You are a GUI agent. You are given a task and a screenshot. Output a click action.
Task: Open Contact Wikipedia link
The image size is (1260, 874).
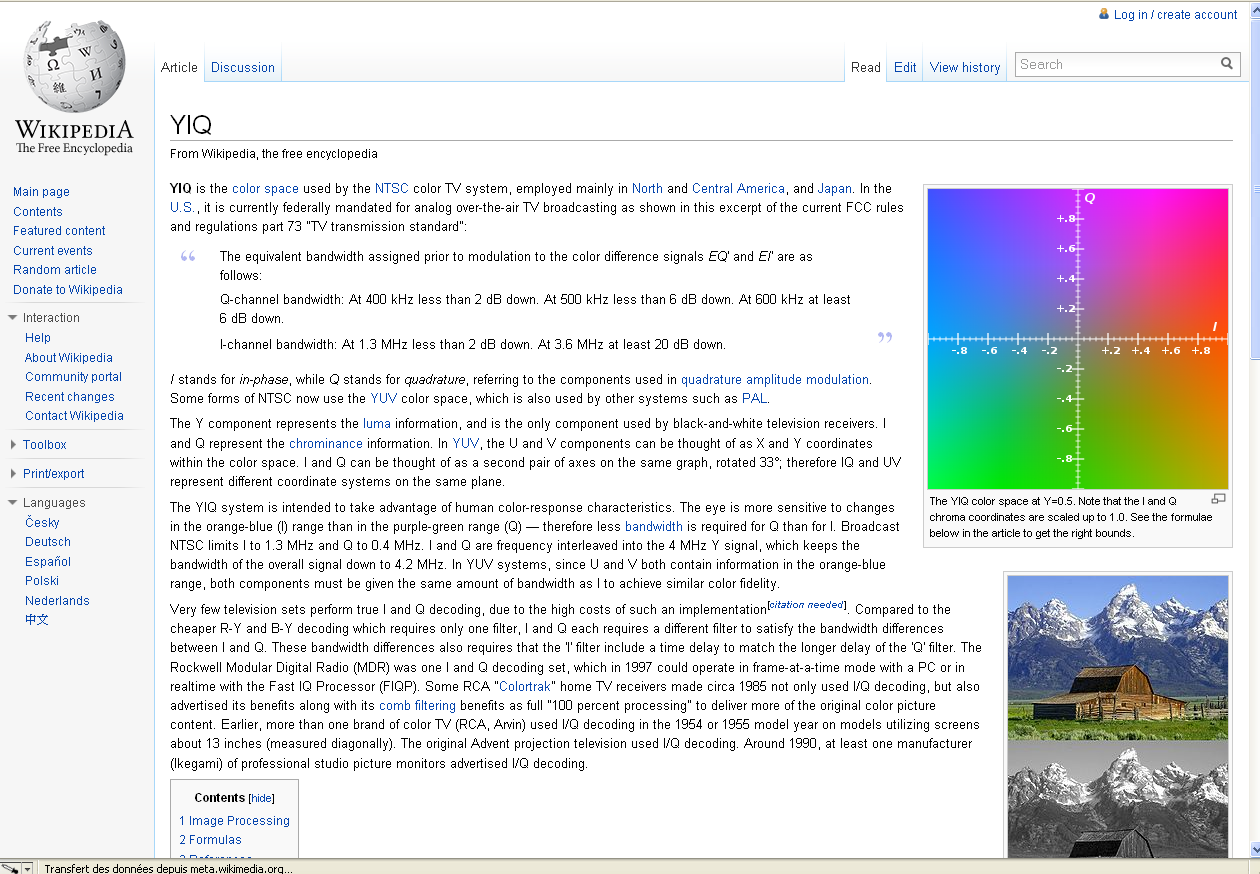coord(75,416)
